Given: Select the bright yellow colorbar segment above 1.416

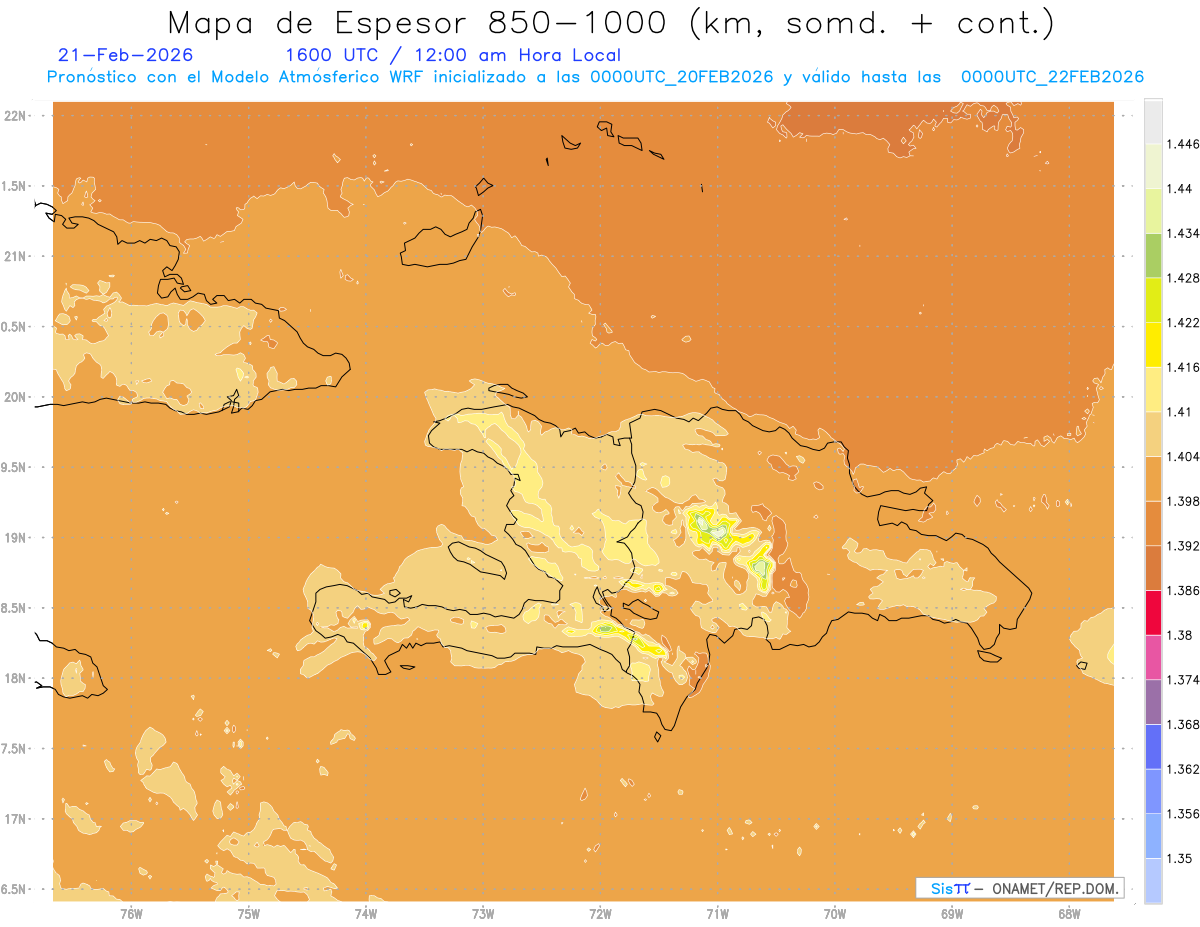Looking at the screenshot, I should click(1153, 344).
